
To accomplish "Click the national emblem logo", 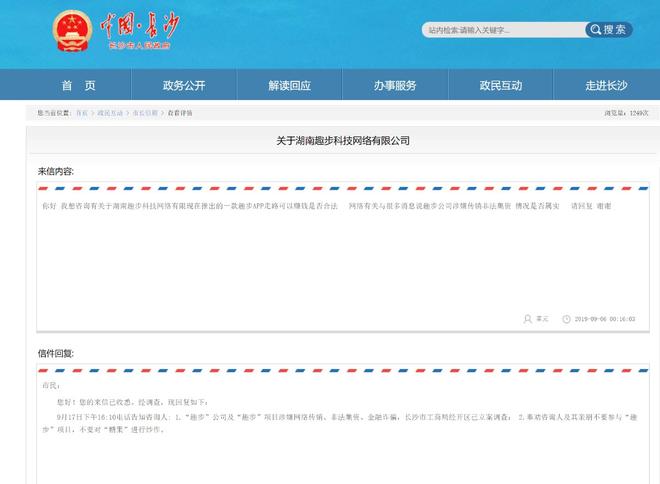I will 70,31.
